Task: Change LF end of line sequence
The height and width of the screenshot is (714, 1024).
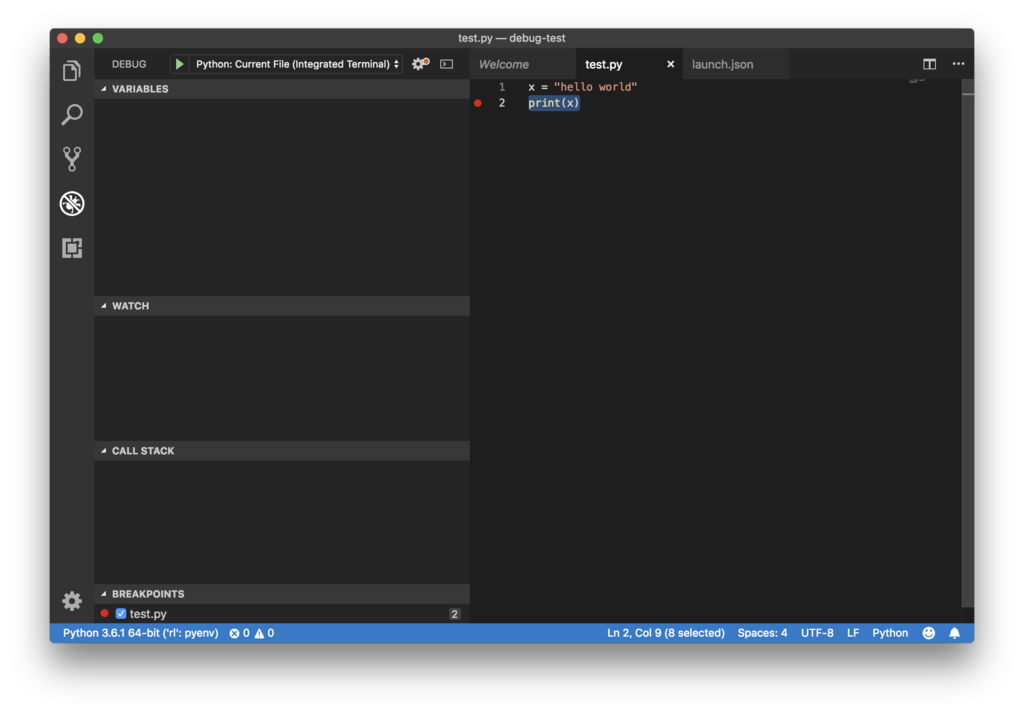Action: click(x=853, y=633)
